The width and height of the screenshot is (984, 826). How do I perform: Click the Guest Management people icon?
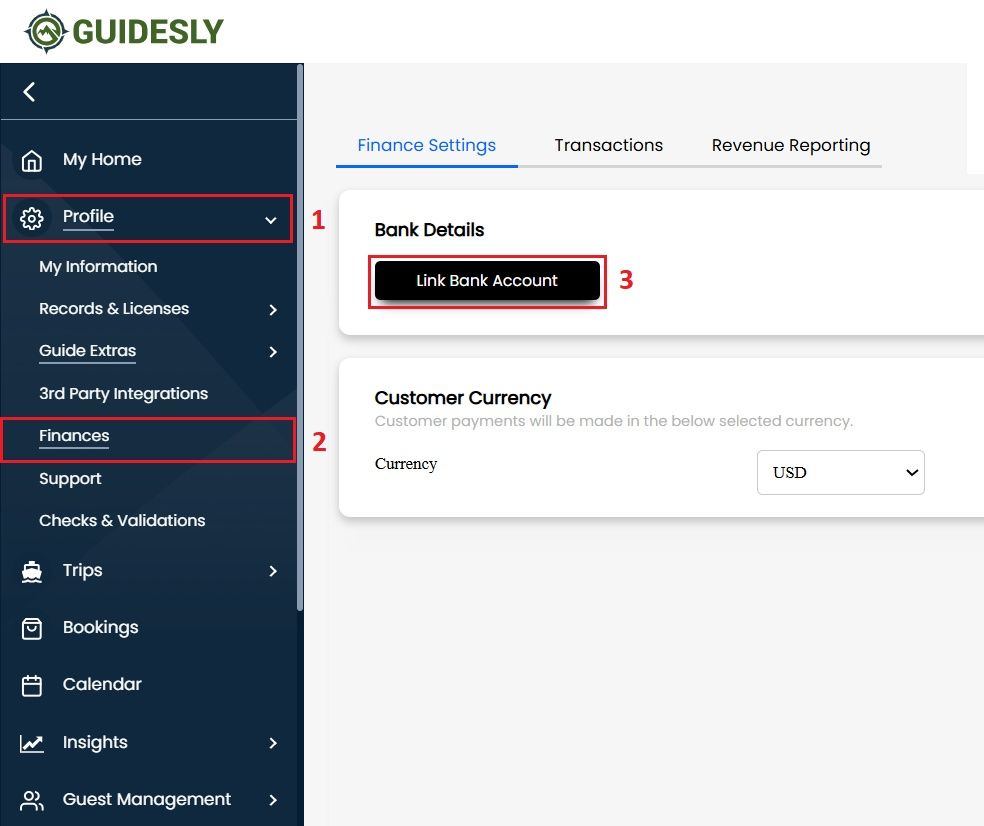(x=32, y=800)
